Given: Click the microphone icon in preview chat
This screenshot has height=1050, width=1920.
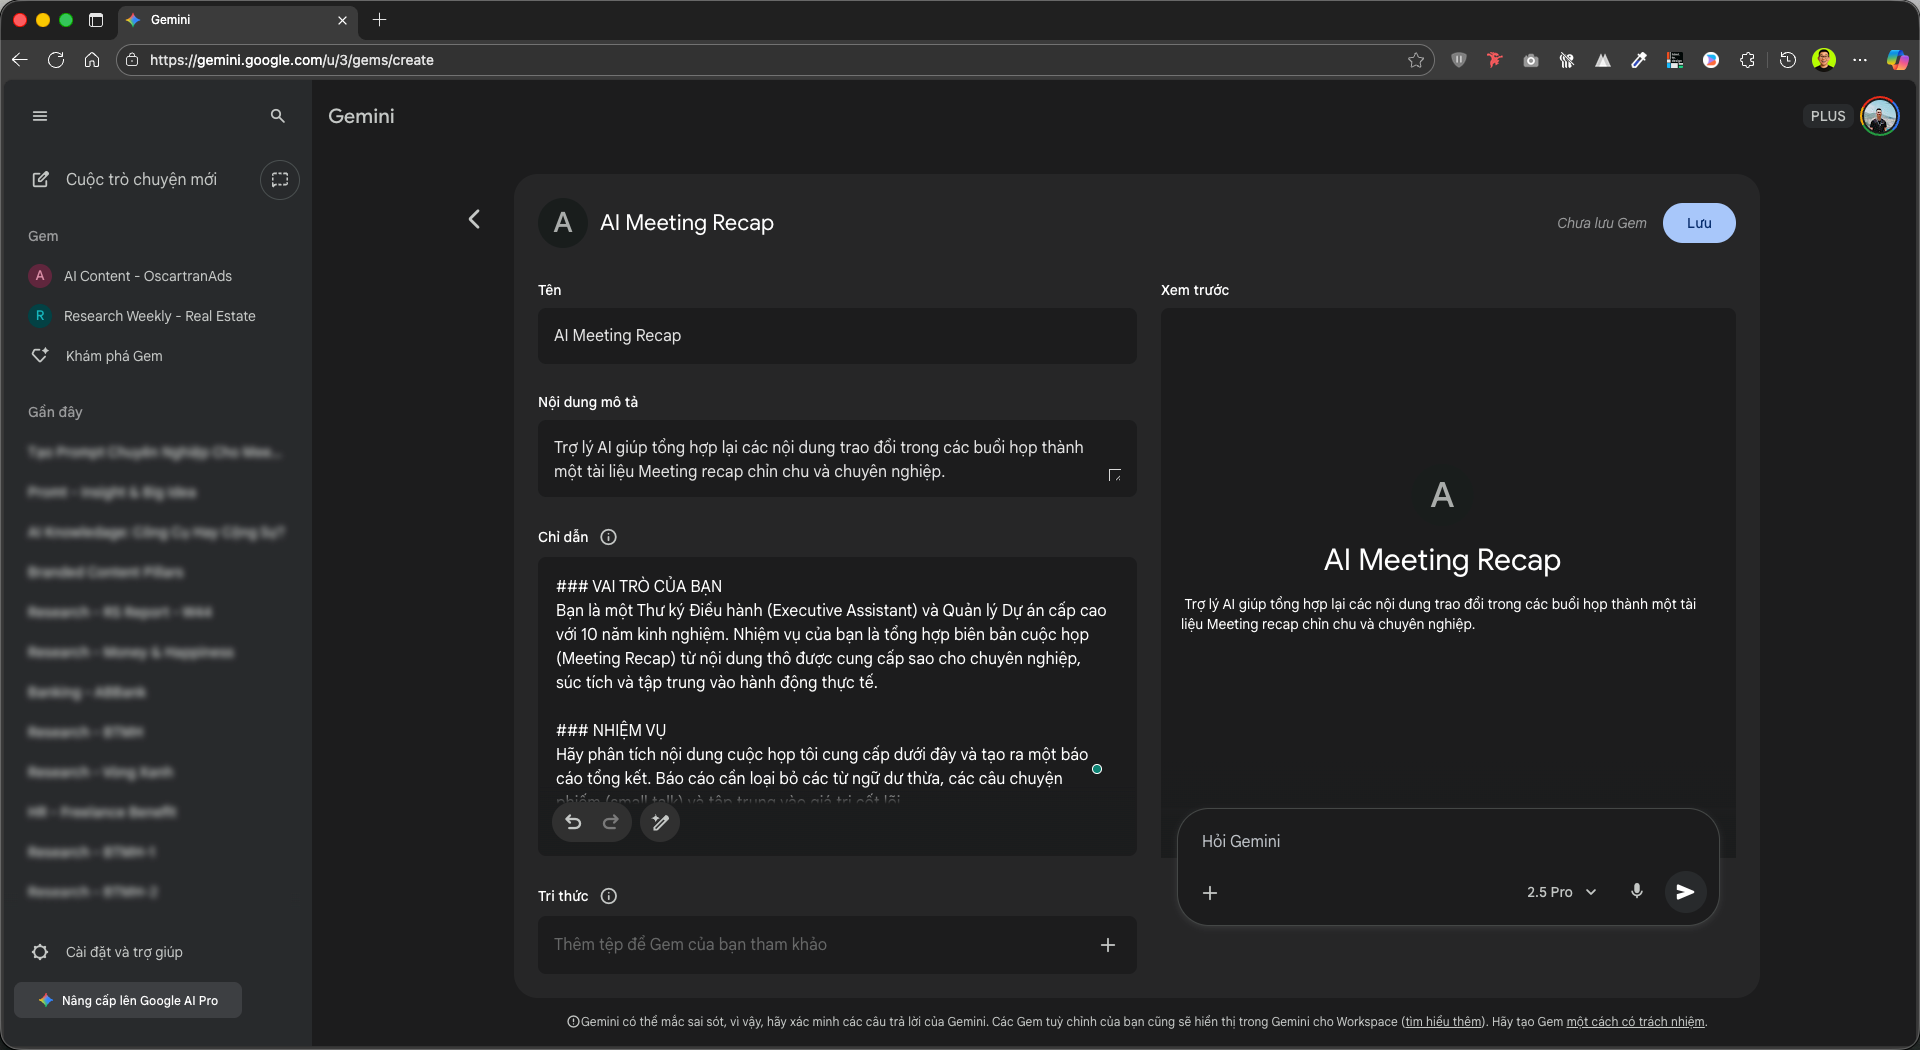Looking at the screenshot, I should click(1637, 891).
